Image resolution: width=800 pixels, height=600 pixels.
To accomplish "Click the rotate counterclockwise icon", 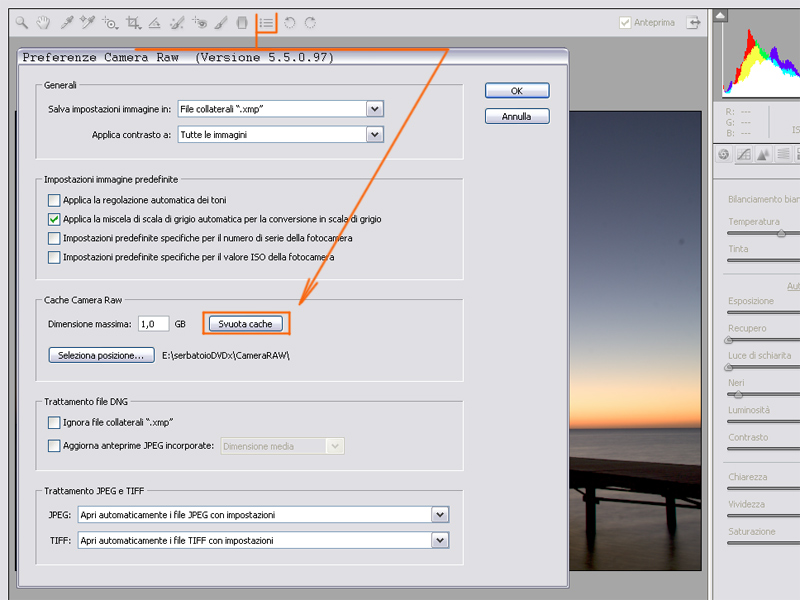I will tap(290, 22).
